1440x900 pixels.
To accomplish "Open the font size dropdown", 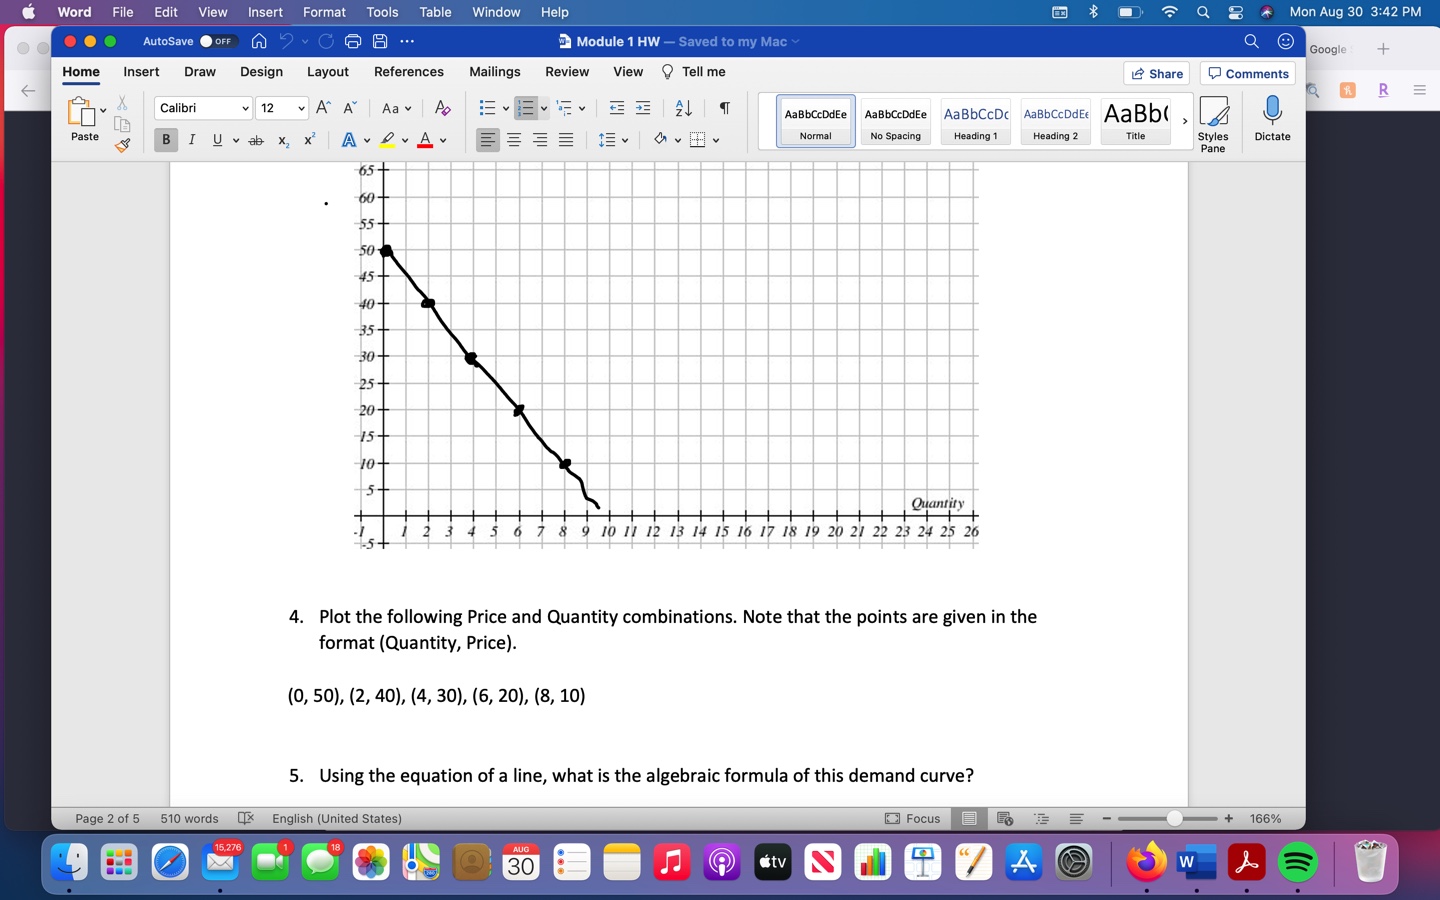I will click(x=281, y=108).
